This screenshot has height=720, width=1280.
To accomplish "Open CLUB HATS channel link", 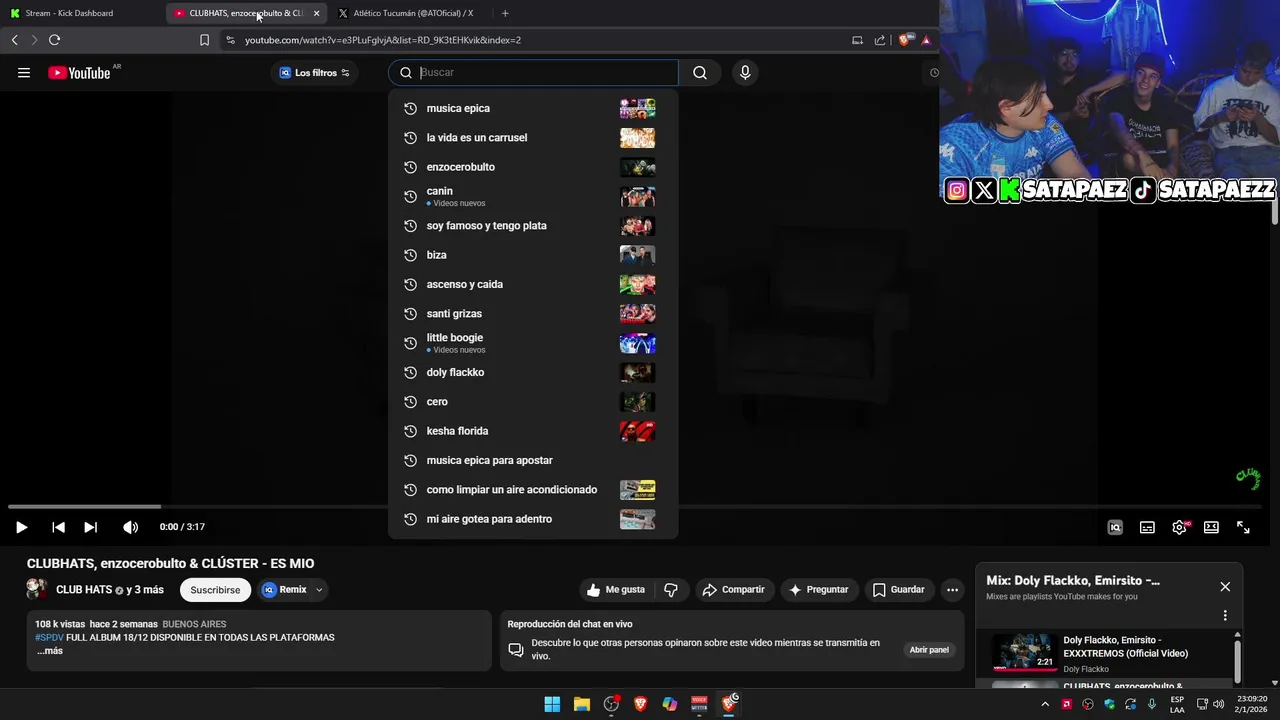I will coord(84,590).
